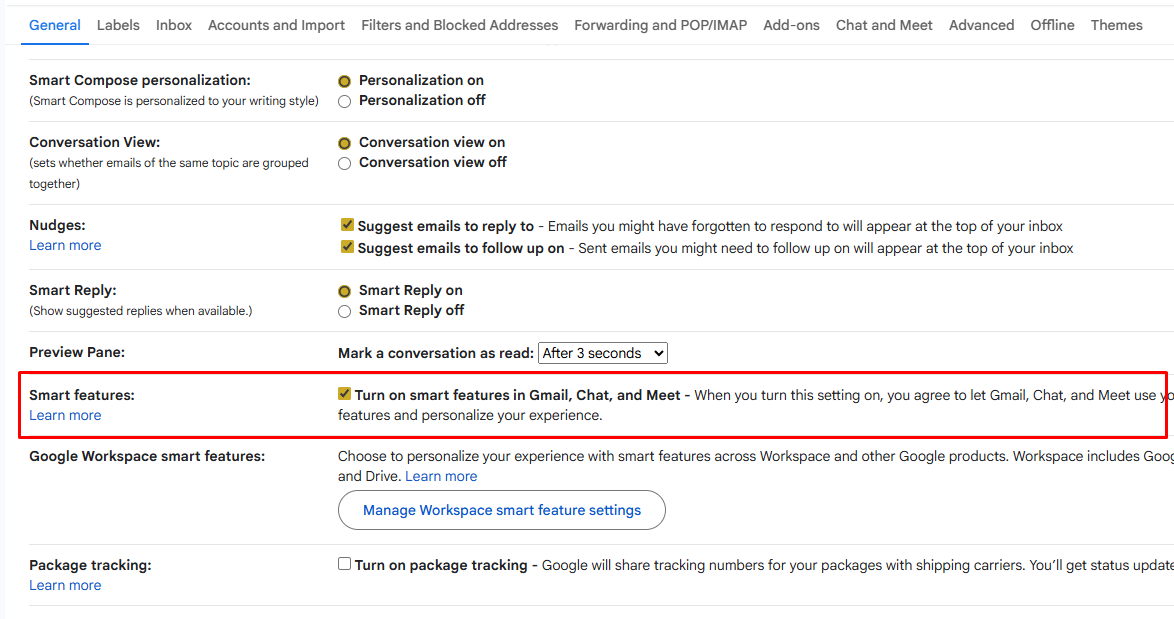Click Manage Workspace smart feature settings button
This screenshot has height=619, width=1174.
point(502,510)
